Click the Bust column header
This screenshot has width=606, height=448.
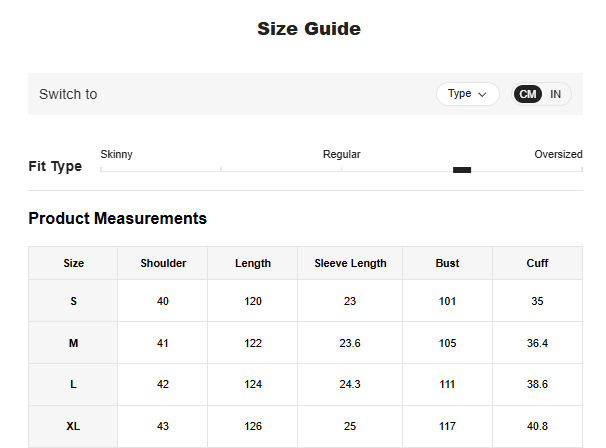(x=447, y=263)
